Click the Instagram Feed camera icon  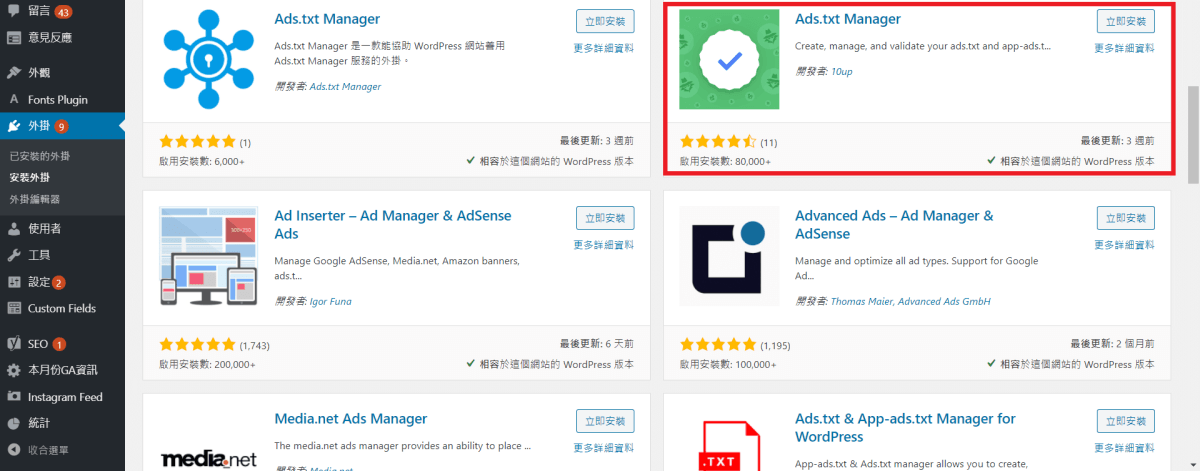coord(14,397)
